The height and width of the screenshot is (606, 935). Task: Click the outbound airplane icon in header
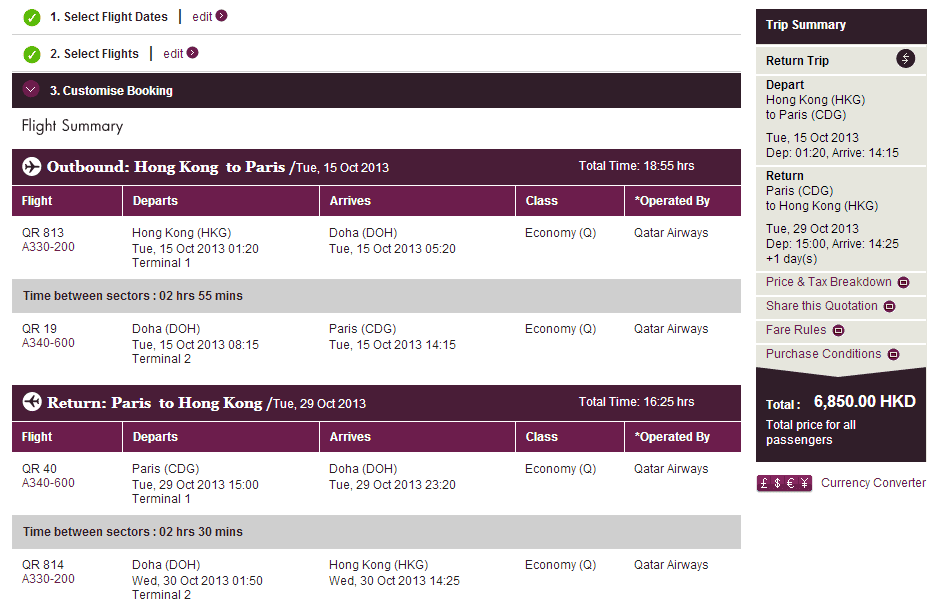31,166
